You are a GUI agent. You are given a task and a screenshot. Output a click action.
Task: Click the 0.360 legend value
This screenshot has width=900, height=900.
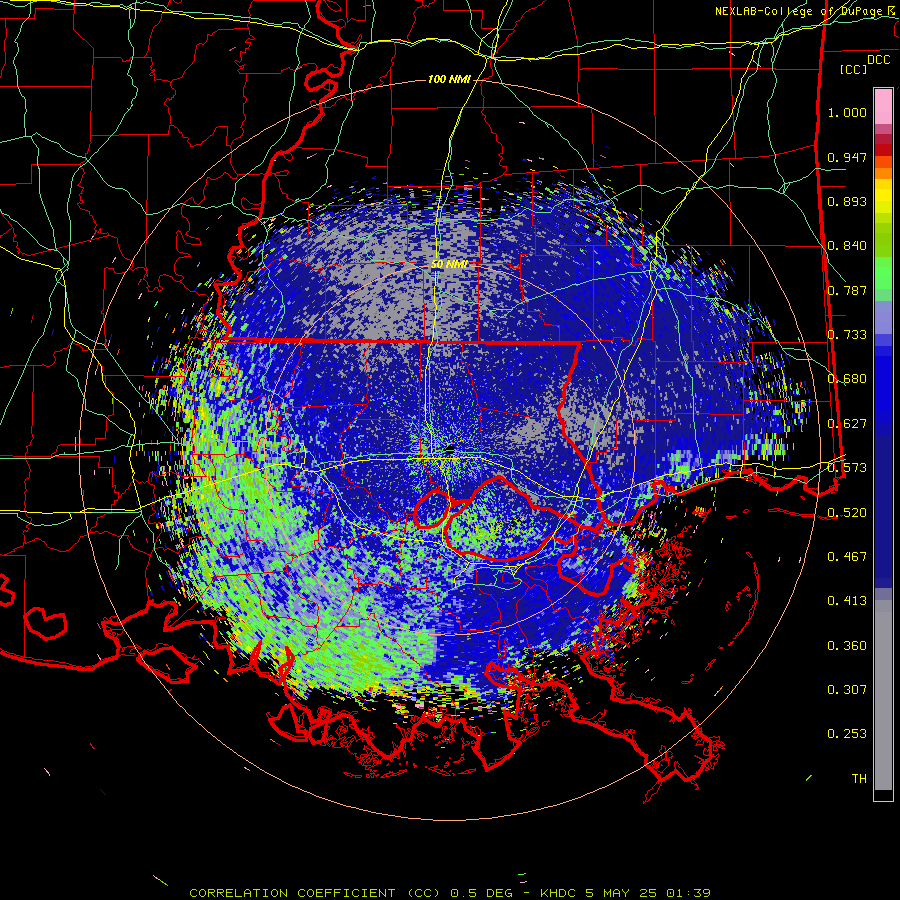[x=847, y=646]
